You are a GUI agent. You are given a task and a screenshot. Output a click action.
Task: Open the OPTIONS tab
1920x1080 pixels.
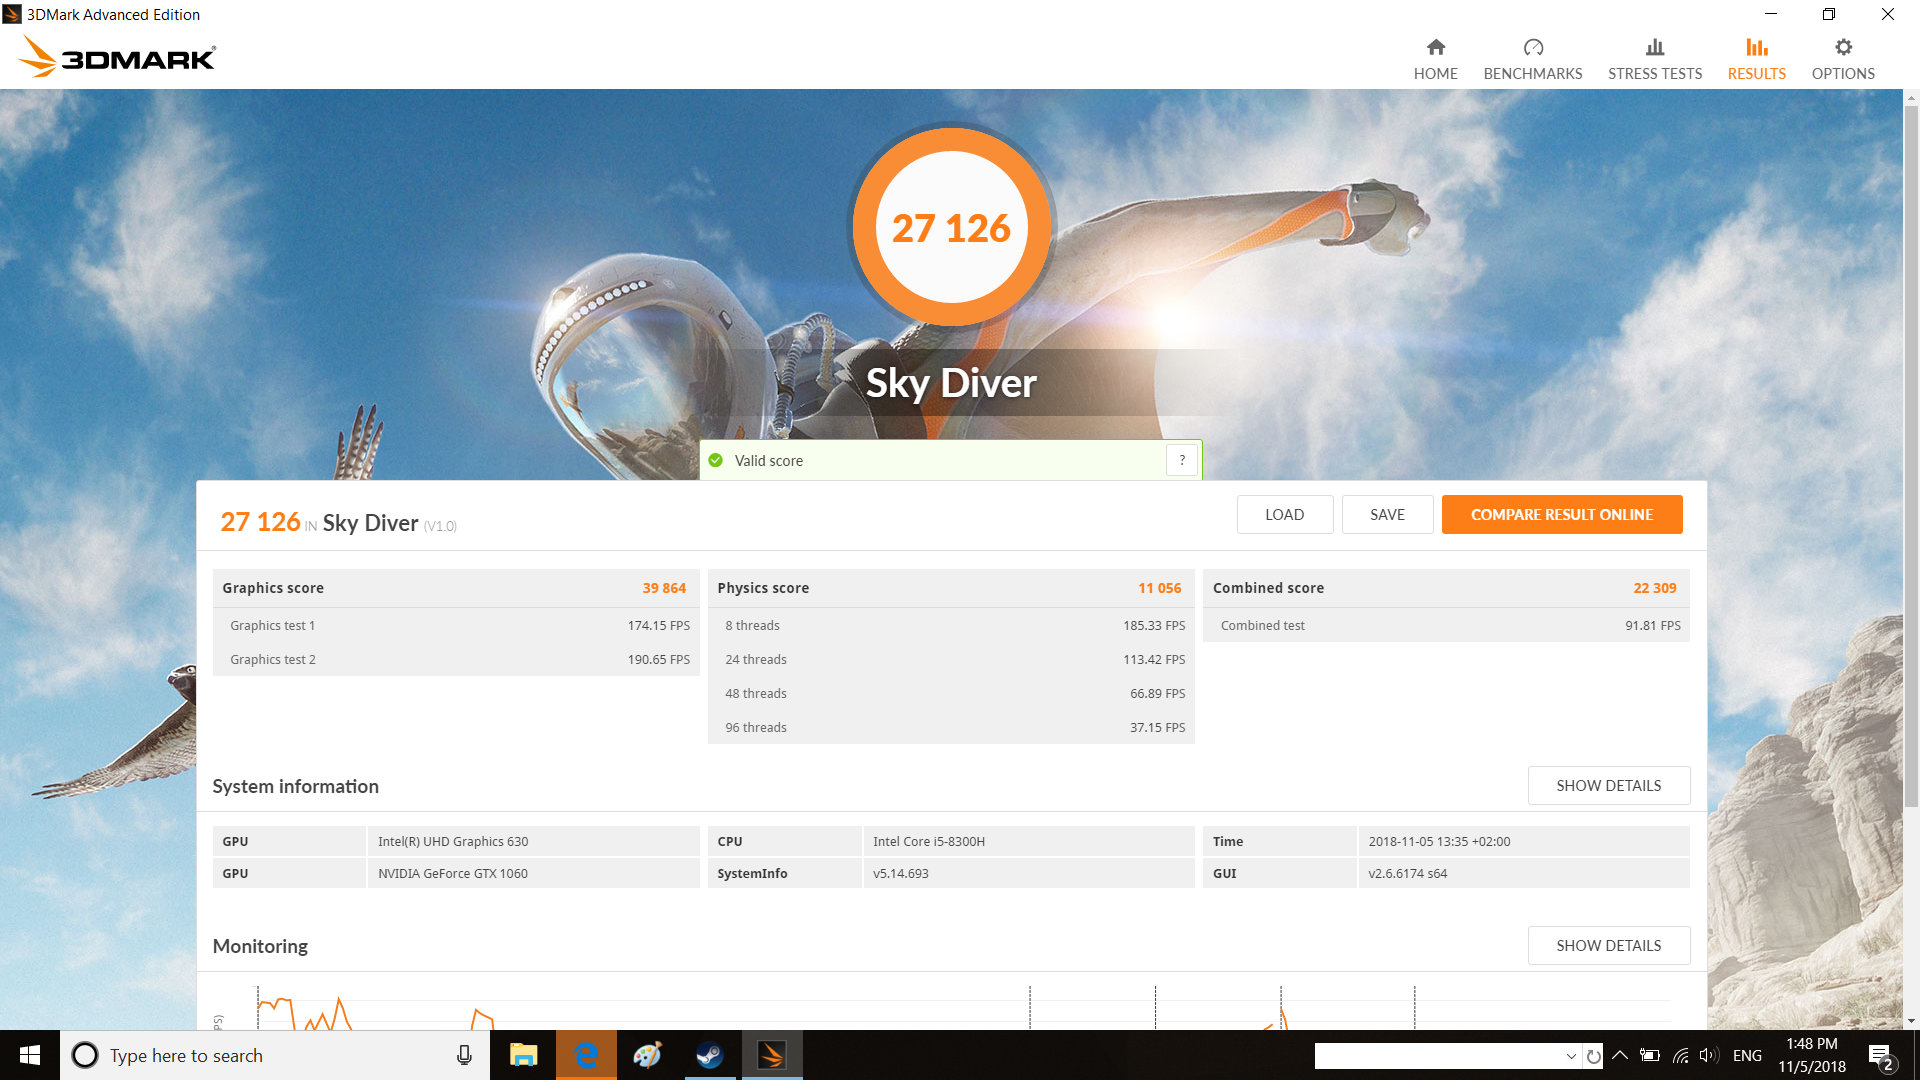click(1842, 59)
